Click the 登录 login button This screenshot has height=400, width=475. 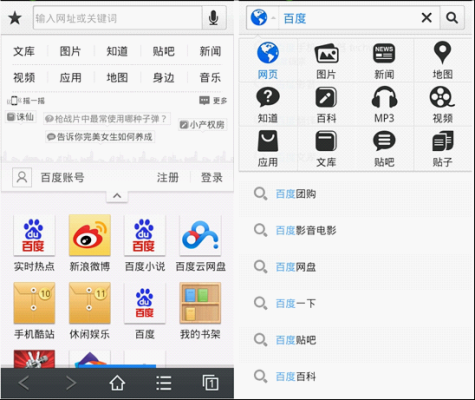point(212,177)
